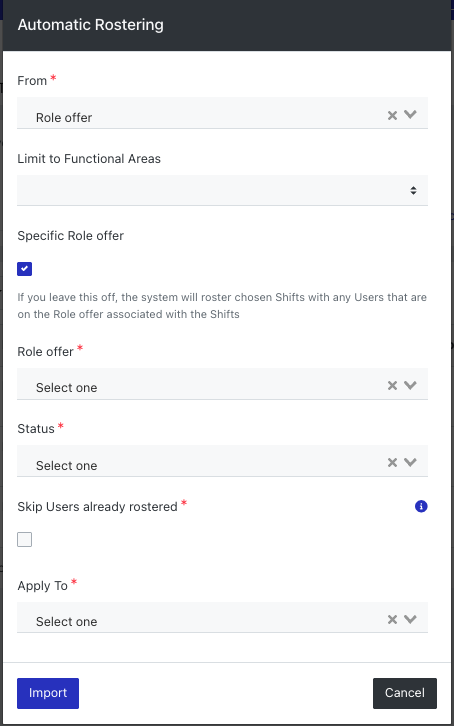Expand the Apply To dropdown chevron

410,619
